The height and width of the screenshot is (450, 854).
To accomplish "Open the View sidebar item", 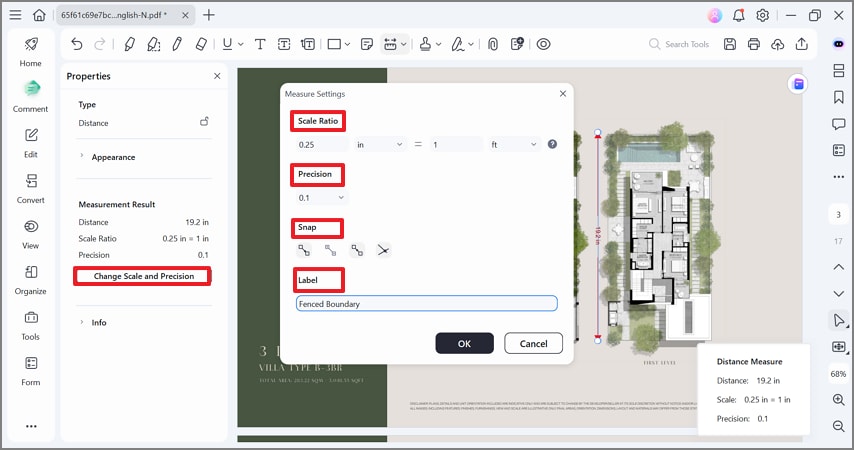I will pos(30,234).
